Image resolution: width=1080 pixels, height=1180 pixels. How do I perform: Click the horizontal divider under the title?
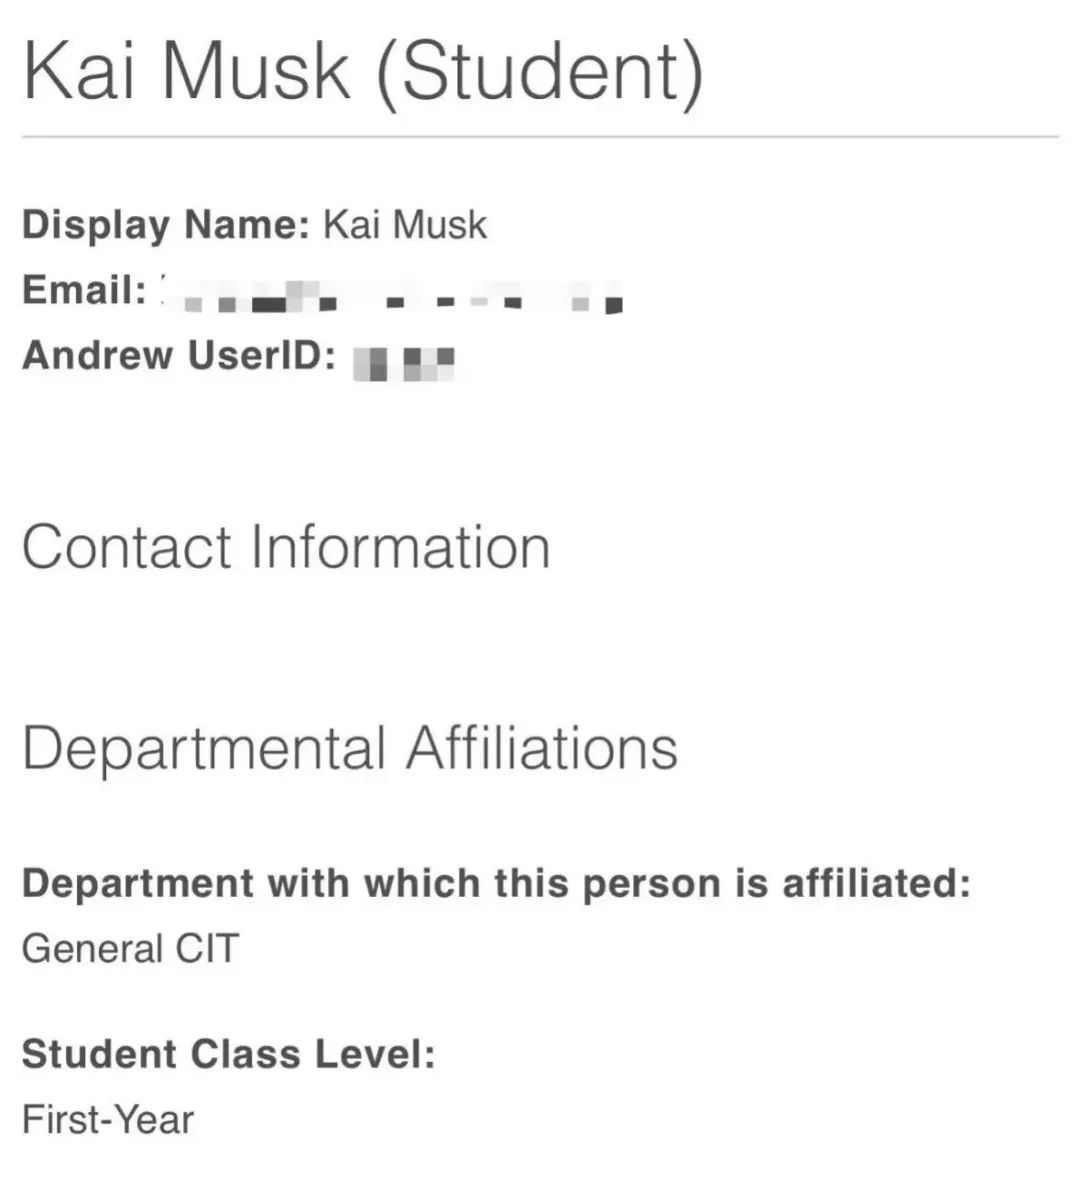pos(540,135)
